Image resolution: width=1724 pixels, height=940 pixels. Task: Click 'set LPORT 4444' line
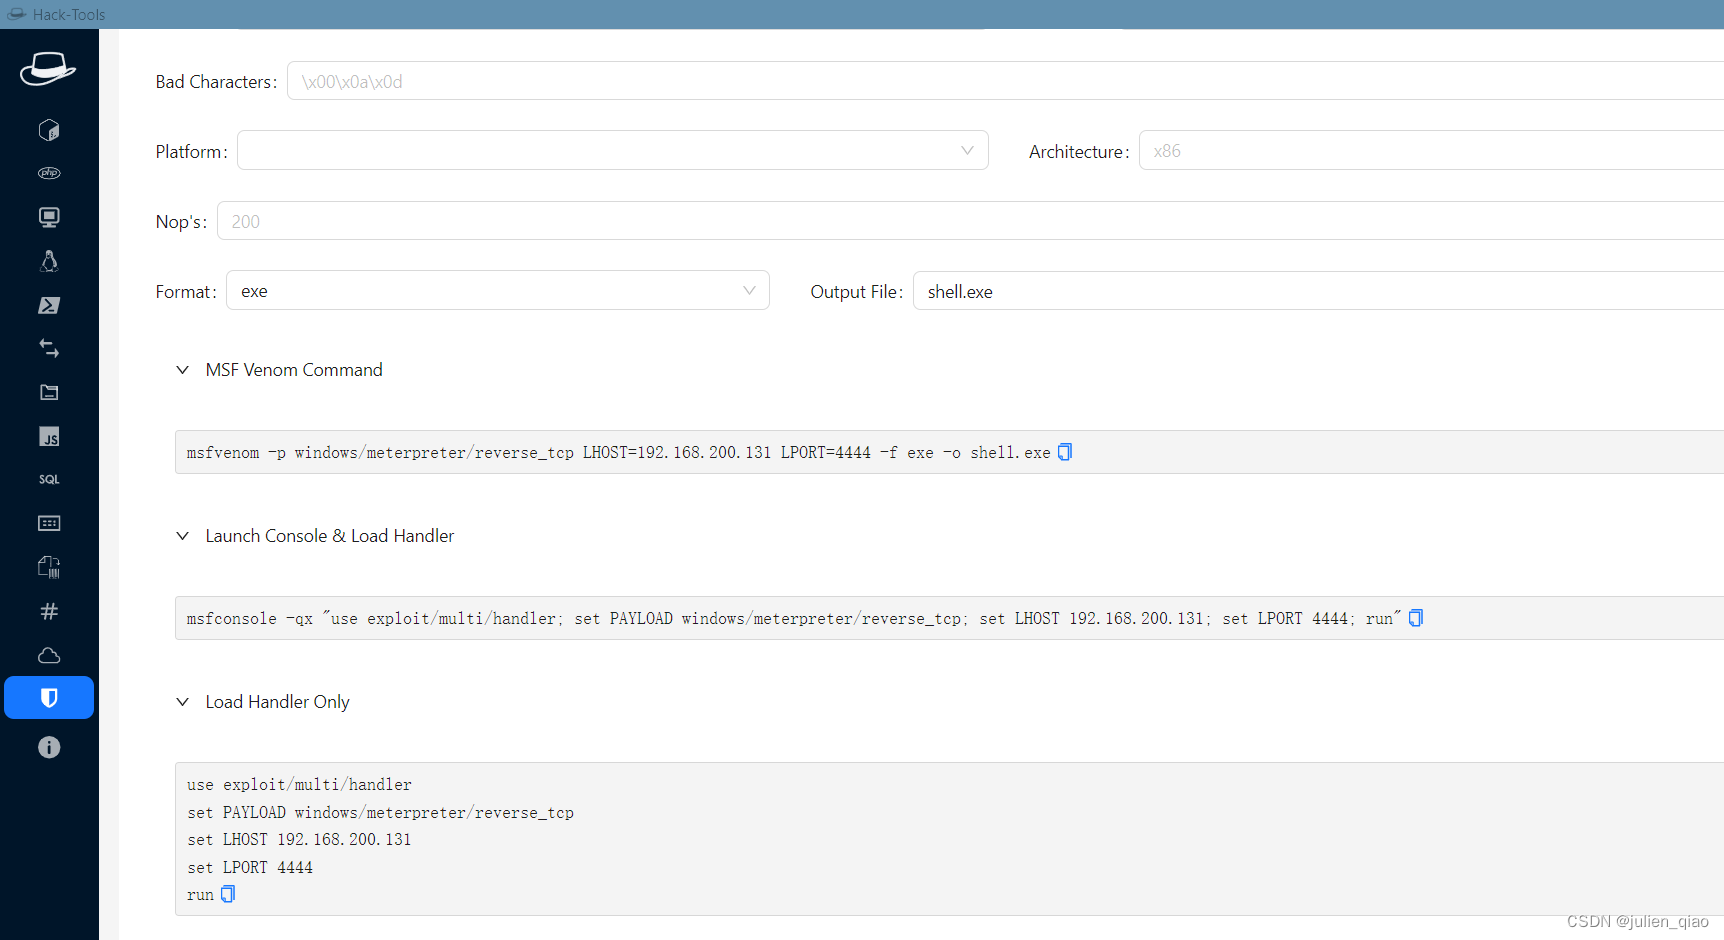point(250,868)
